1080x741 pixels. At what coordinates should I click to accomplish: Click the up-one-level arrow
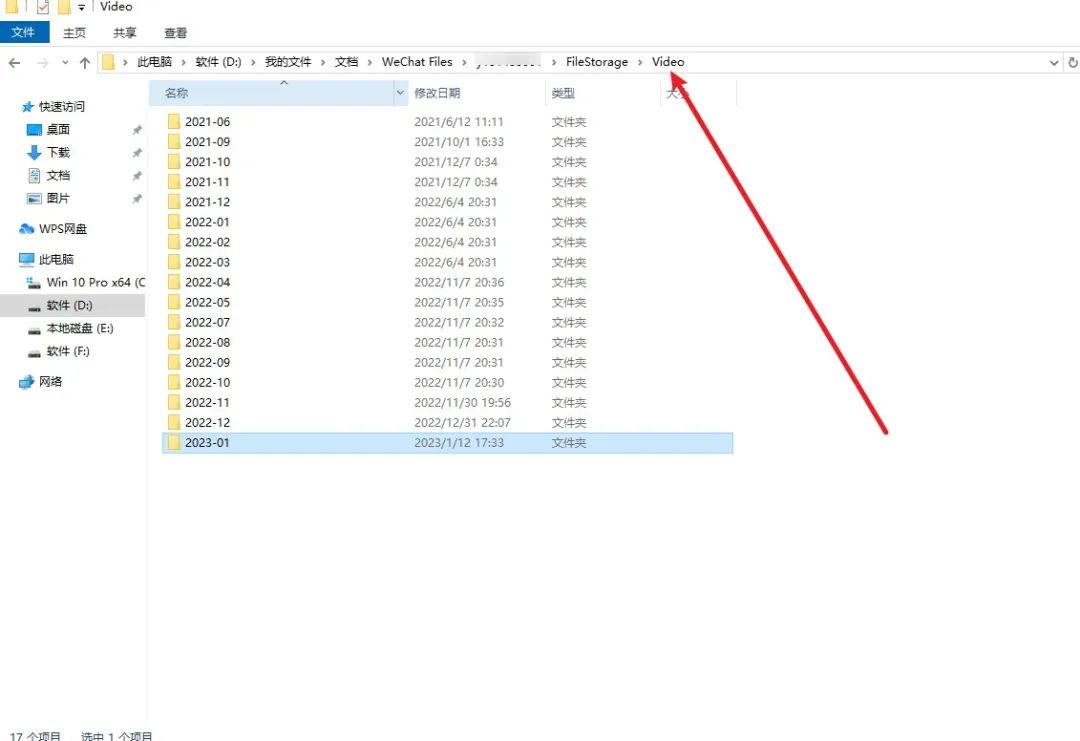coord(85,61)
